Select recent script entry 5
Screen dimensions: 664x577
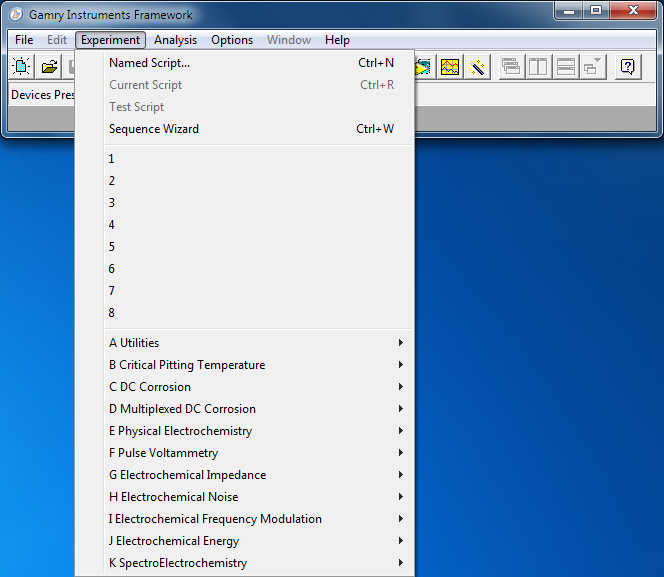[244, 247]
